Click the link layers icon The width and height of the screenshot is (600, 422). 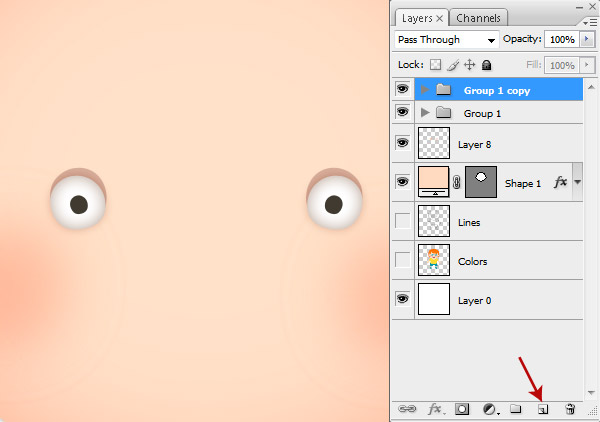[x=407, y=409]
